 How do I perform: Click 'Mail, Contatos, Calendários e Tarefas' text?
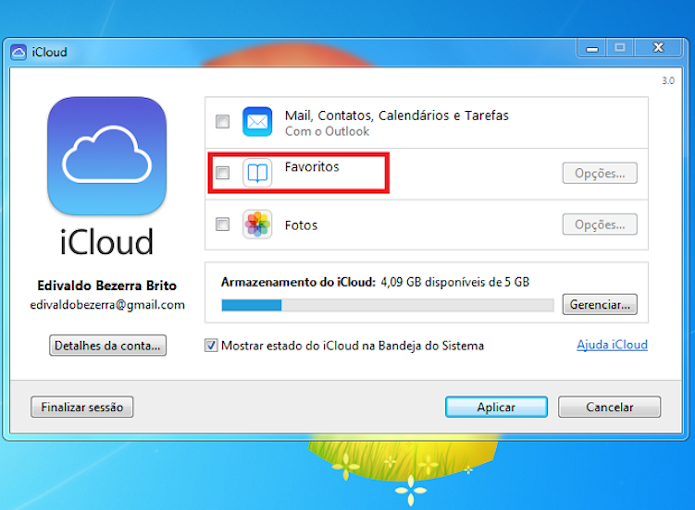397,115
